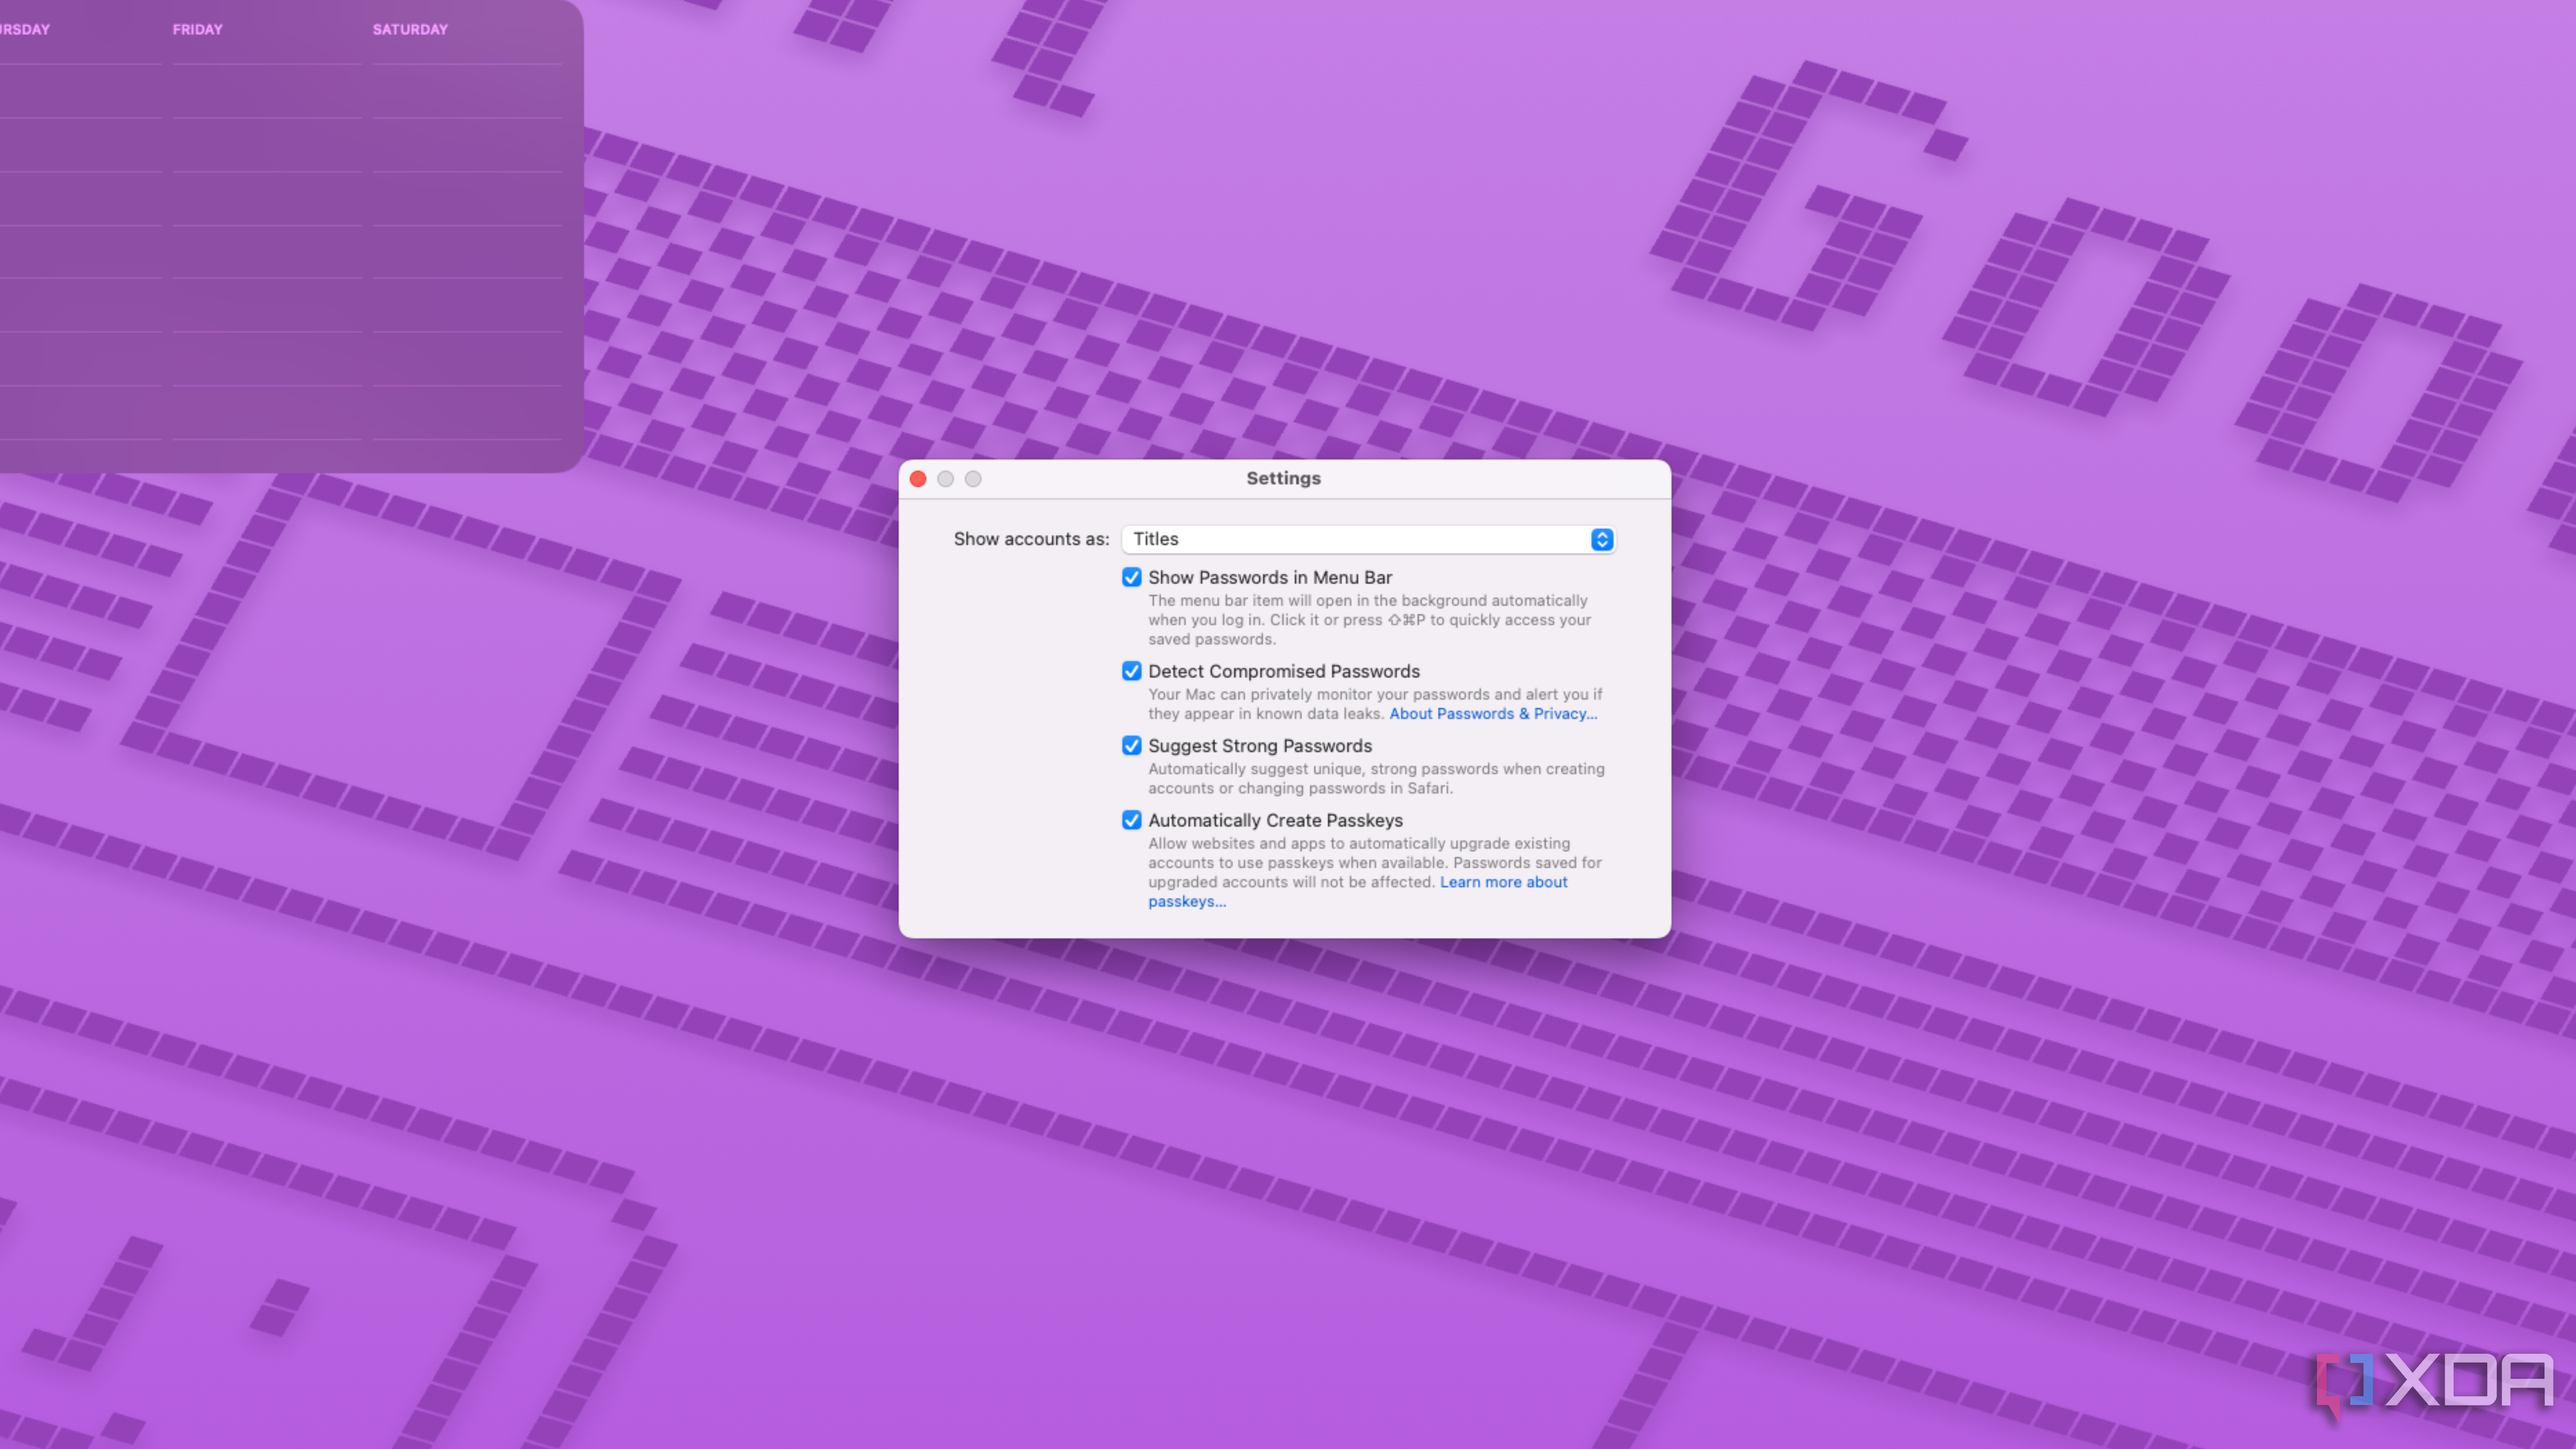Open the 'Show accounts as' Titles dropdown

1368,539
